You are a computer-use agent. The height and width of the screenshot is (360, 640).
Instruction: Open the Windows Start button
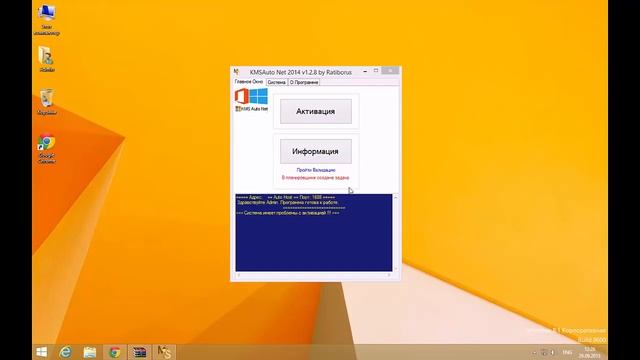(x=41, y=352)
